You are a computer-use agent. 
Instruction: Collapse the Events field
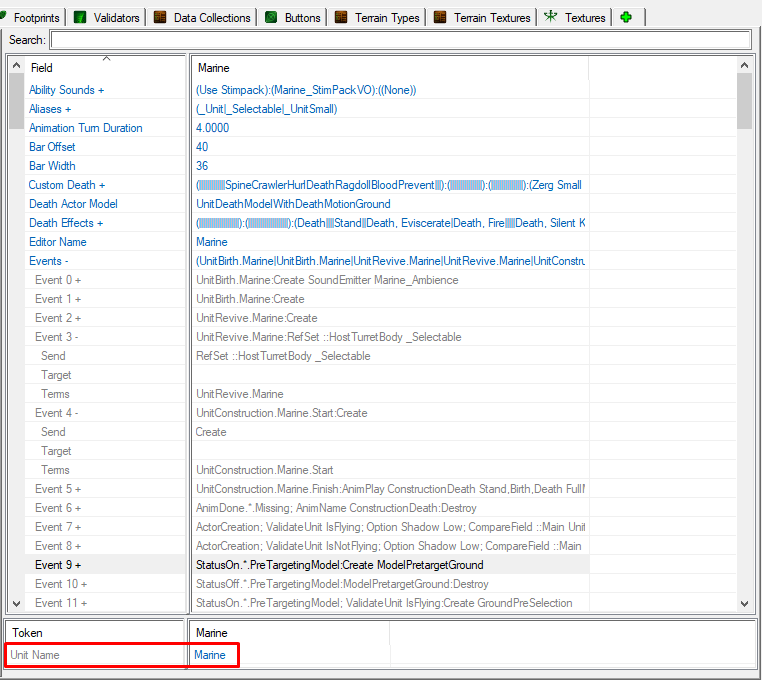(x=67, y=262)
